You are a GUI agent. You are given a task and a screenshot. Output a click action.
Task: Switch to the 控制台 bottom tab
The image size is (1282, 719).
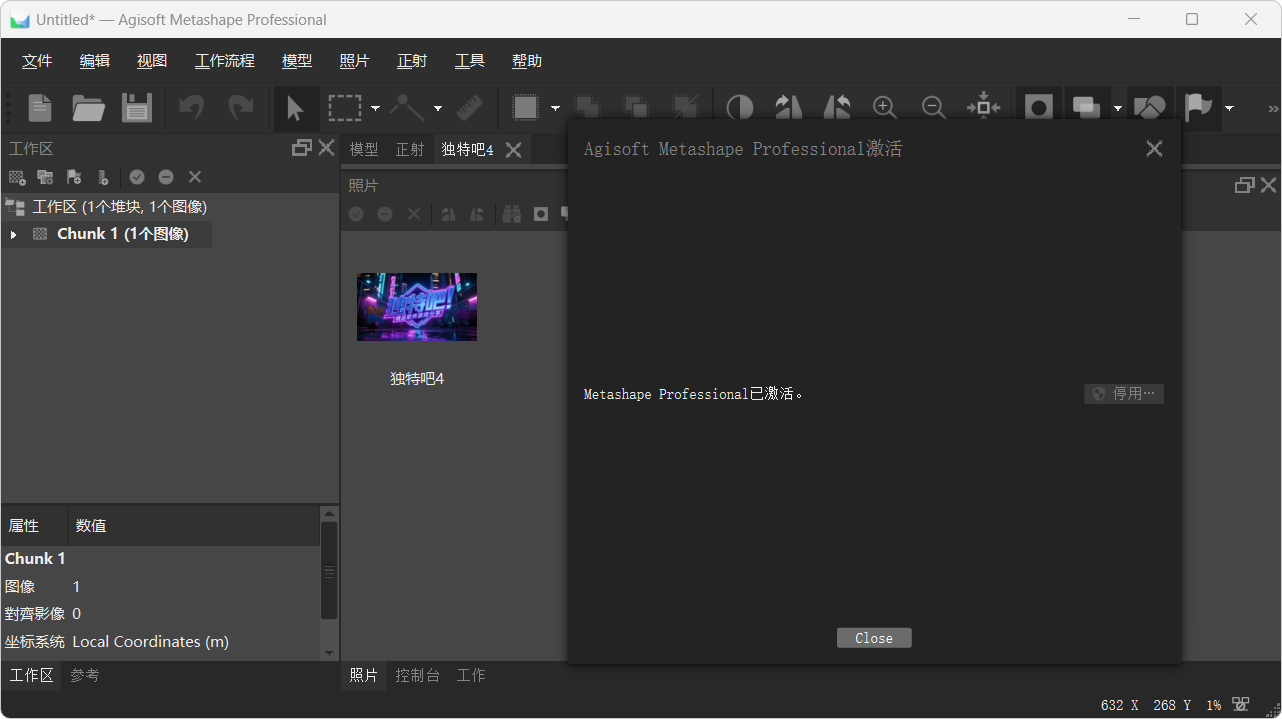(417, 675)
